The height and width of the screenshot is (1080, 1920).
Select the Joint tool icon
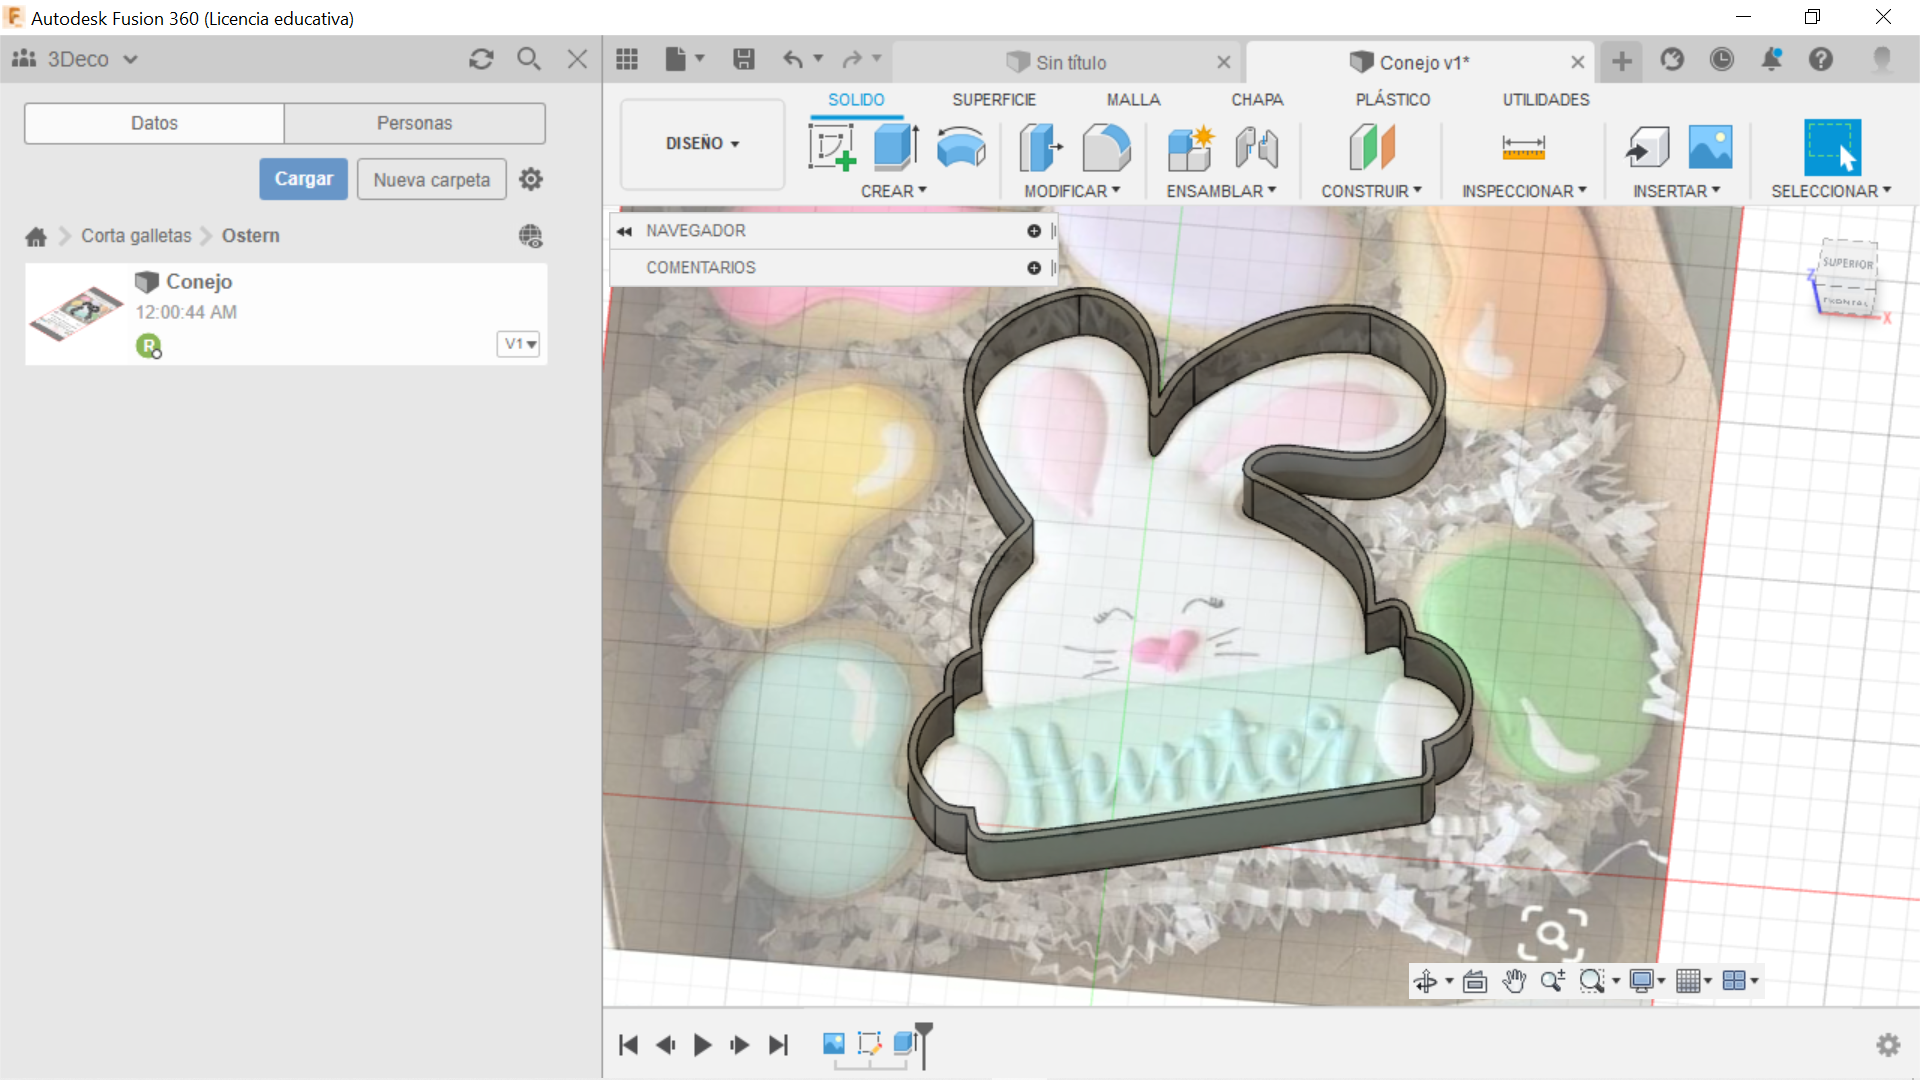point(1256,148)
